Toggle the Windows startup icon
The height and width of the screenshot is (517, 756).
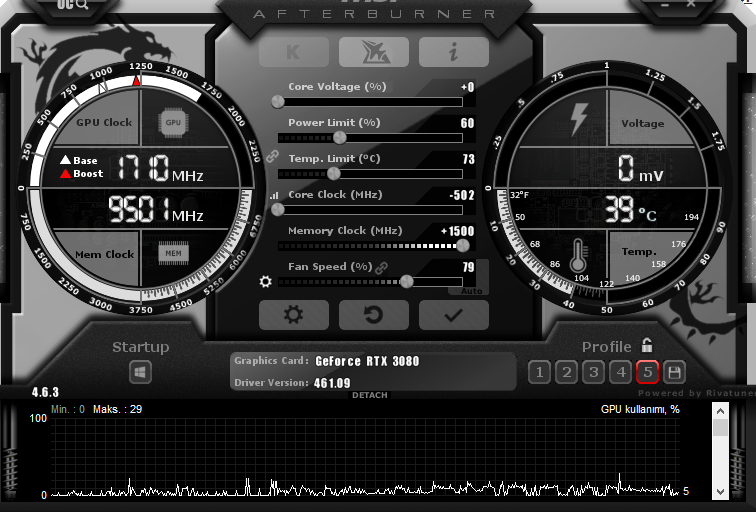(140, 372)
